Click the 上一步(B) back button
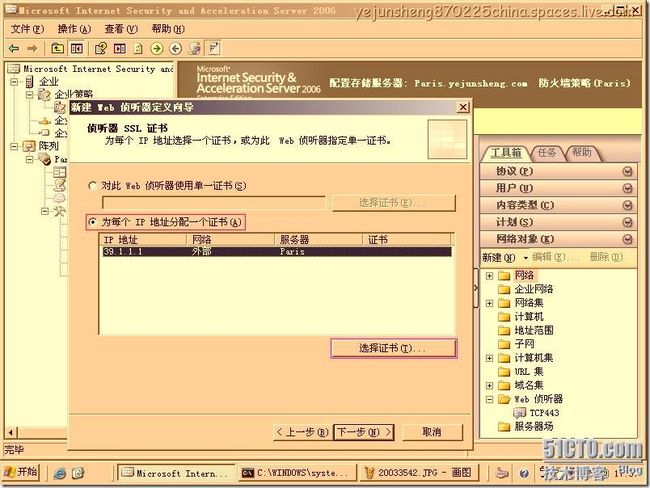The width and height of the screenshot is (650, 488). [302, 432]
